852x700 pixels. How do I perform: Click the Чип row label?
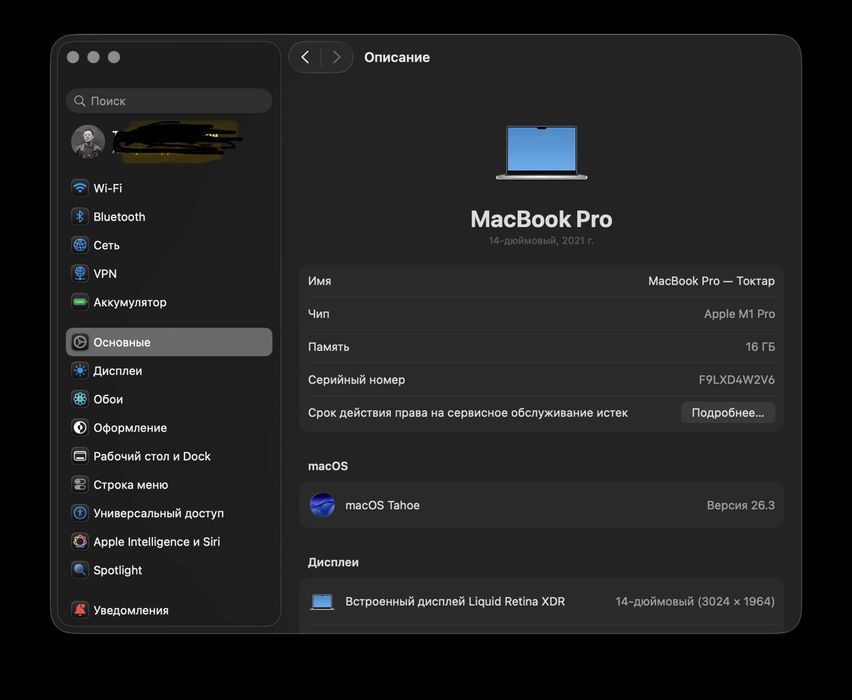(318, 314)
